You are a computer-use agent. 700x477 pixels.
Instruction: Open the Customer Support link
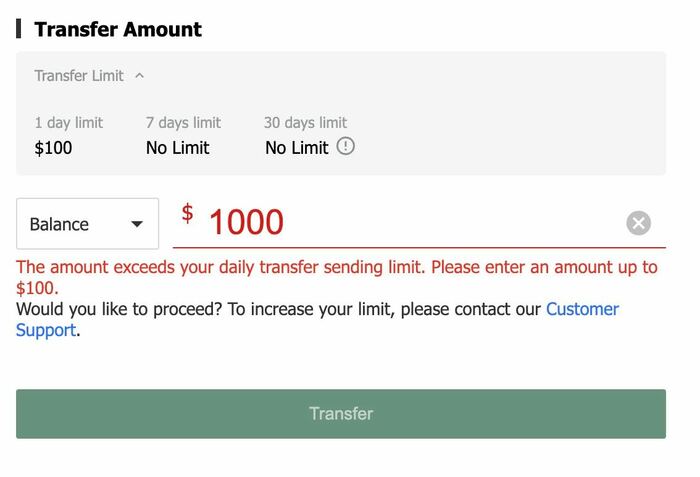tap(582, 309)
